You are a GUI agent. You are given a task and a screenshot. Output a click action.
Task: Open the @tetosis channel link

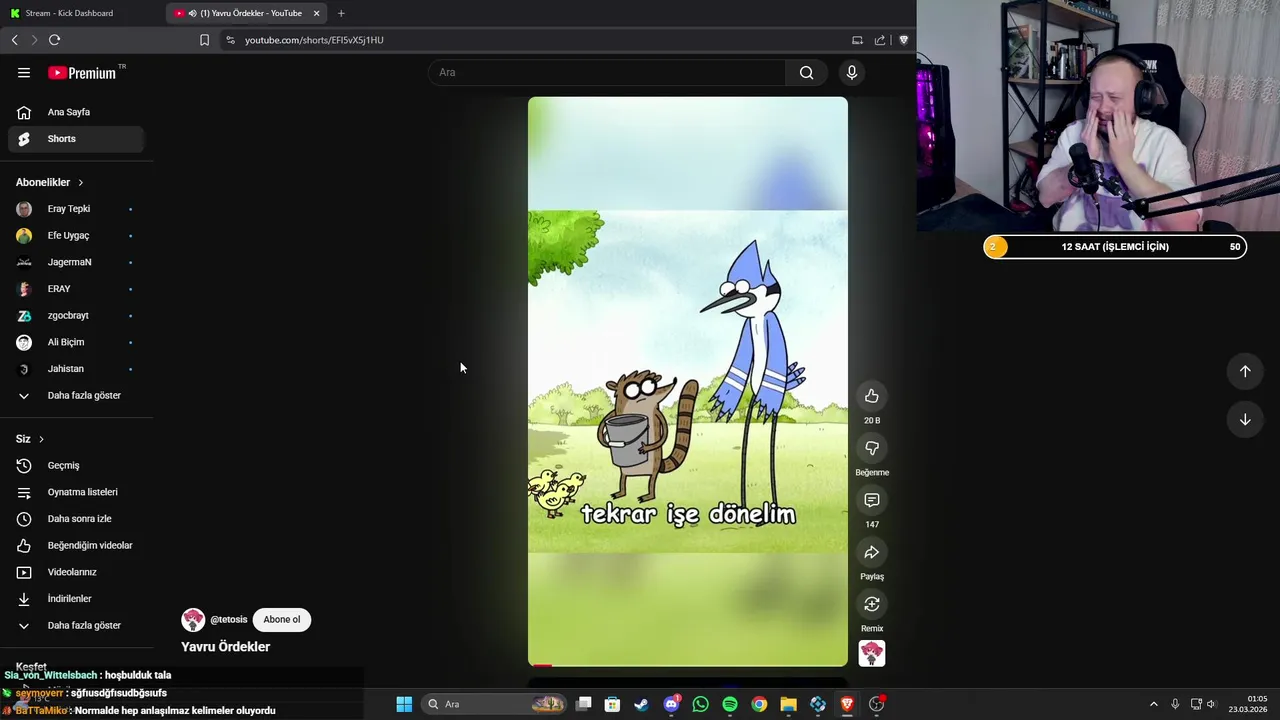pos(229,619)
